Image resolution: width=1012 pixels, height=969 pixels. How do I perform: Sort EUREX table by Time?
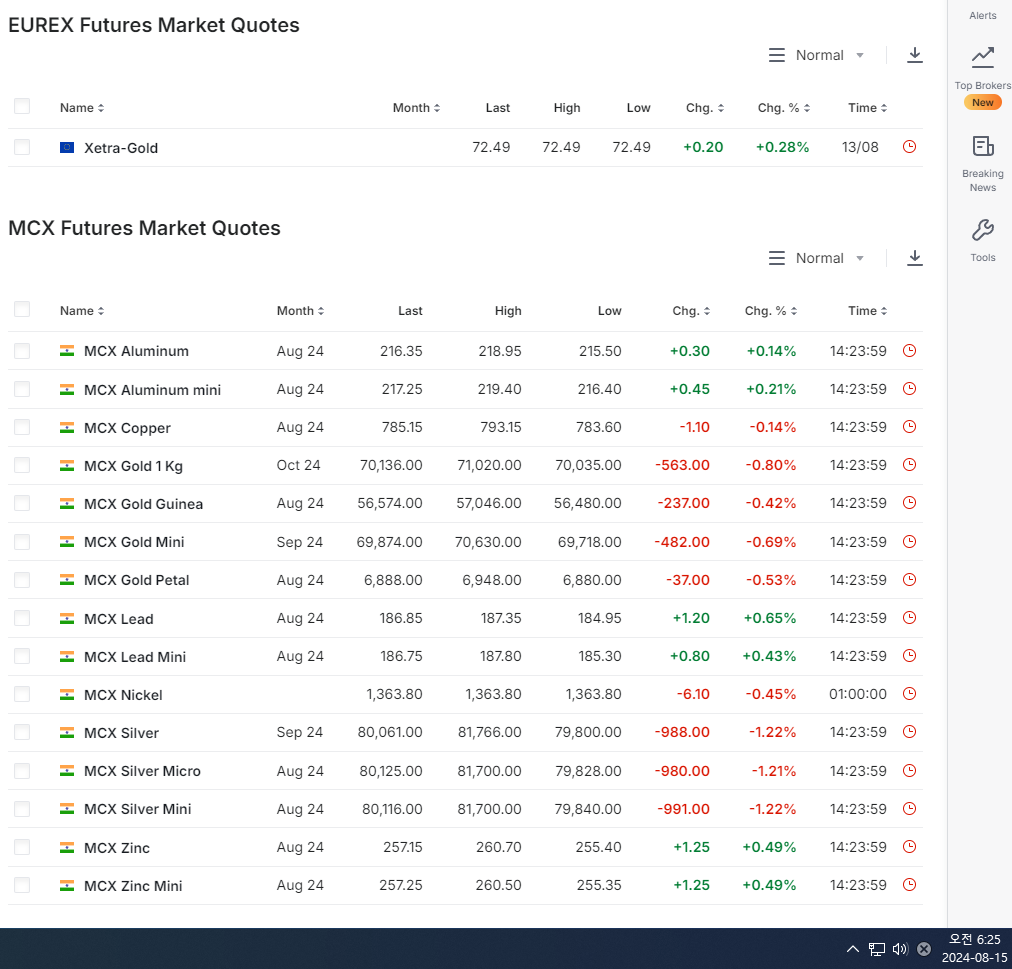click(867, 108)
